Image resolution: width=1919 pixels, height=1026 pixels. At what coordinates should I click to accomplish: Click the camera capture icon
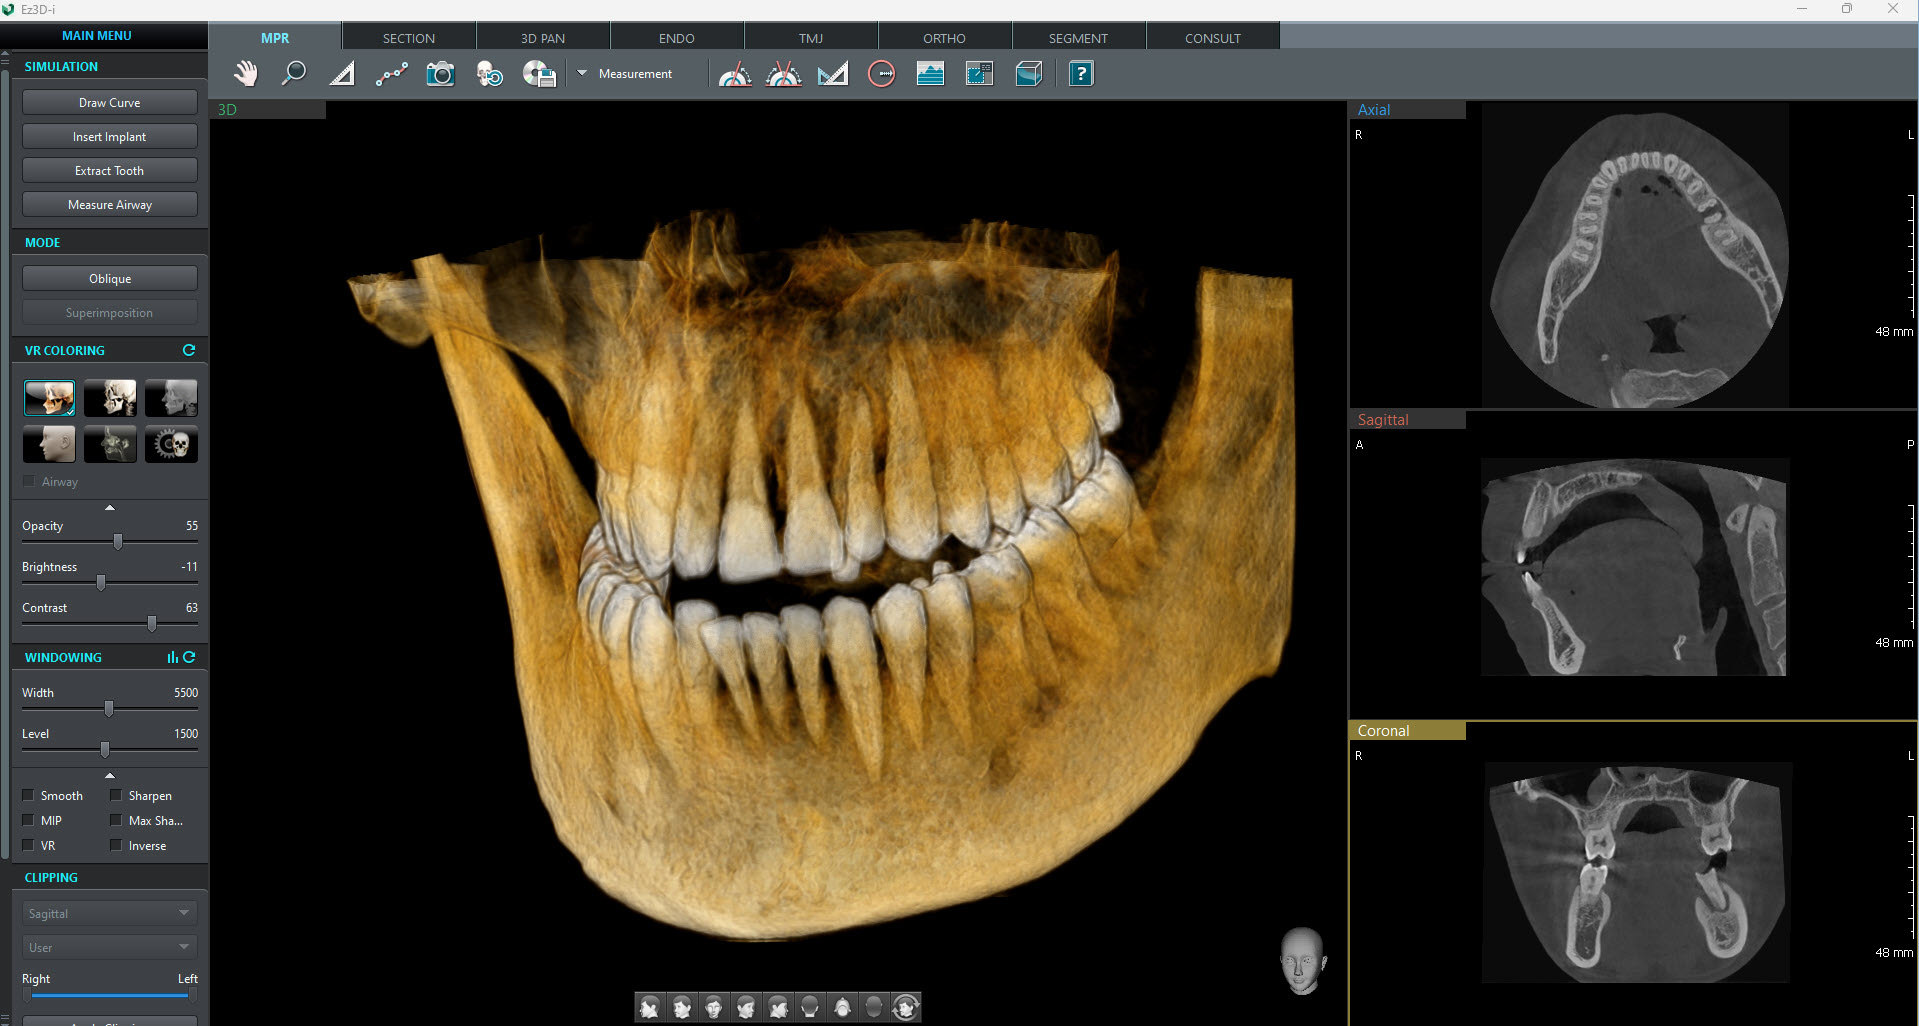[440, 74]
